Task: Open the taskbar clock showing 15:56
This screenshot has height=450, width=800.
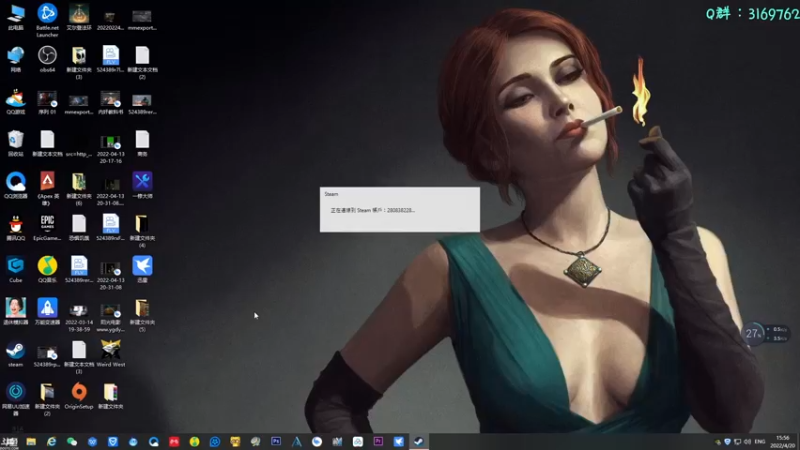Action: point(783,442)
